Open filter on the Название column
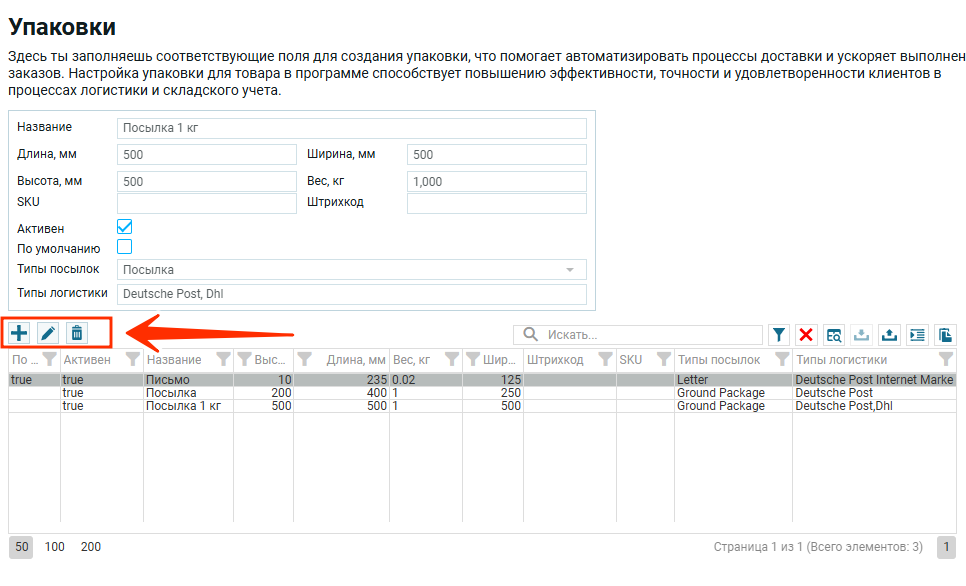 tap(223, 359)
